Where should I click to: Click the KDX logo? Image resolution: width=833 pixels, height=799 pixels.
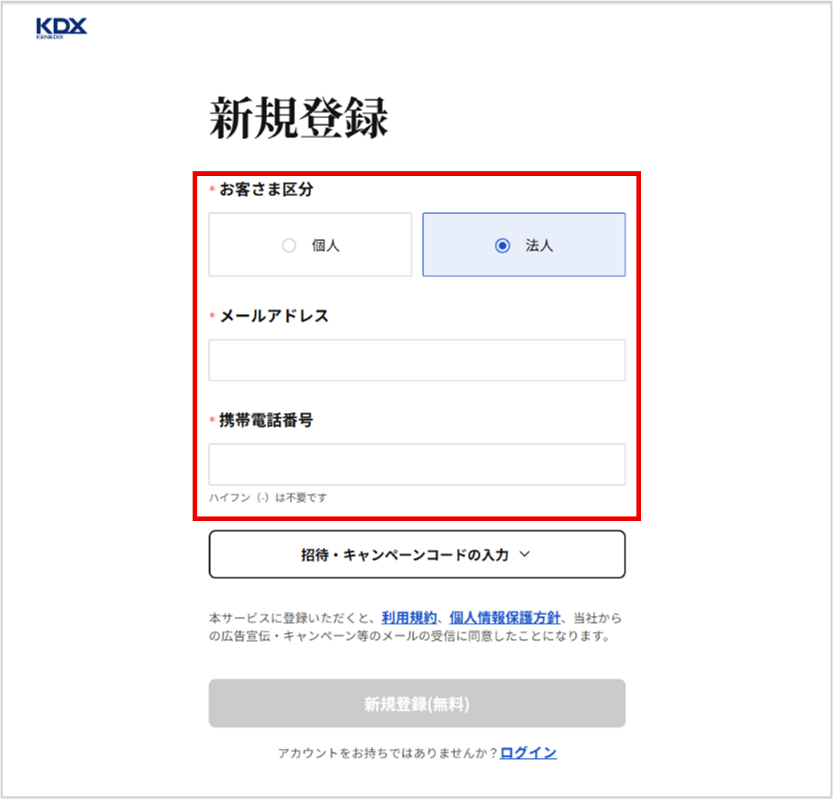tap(61, 28)
